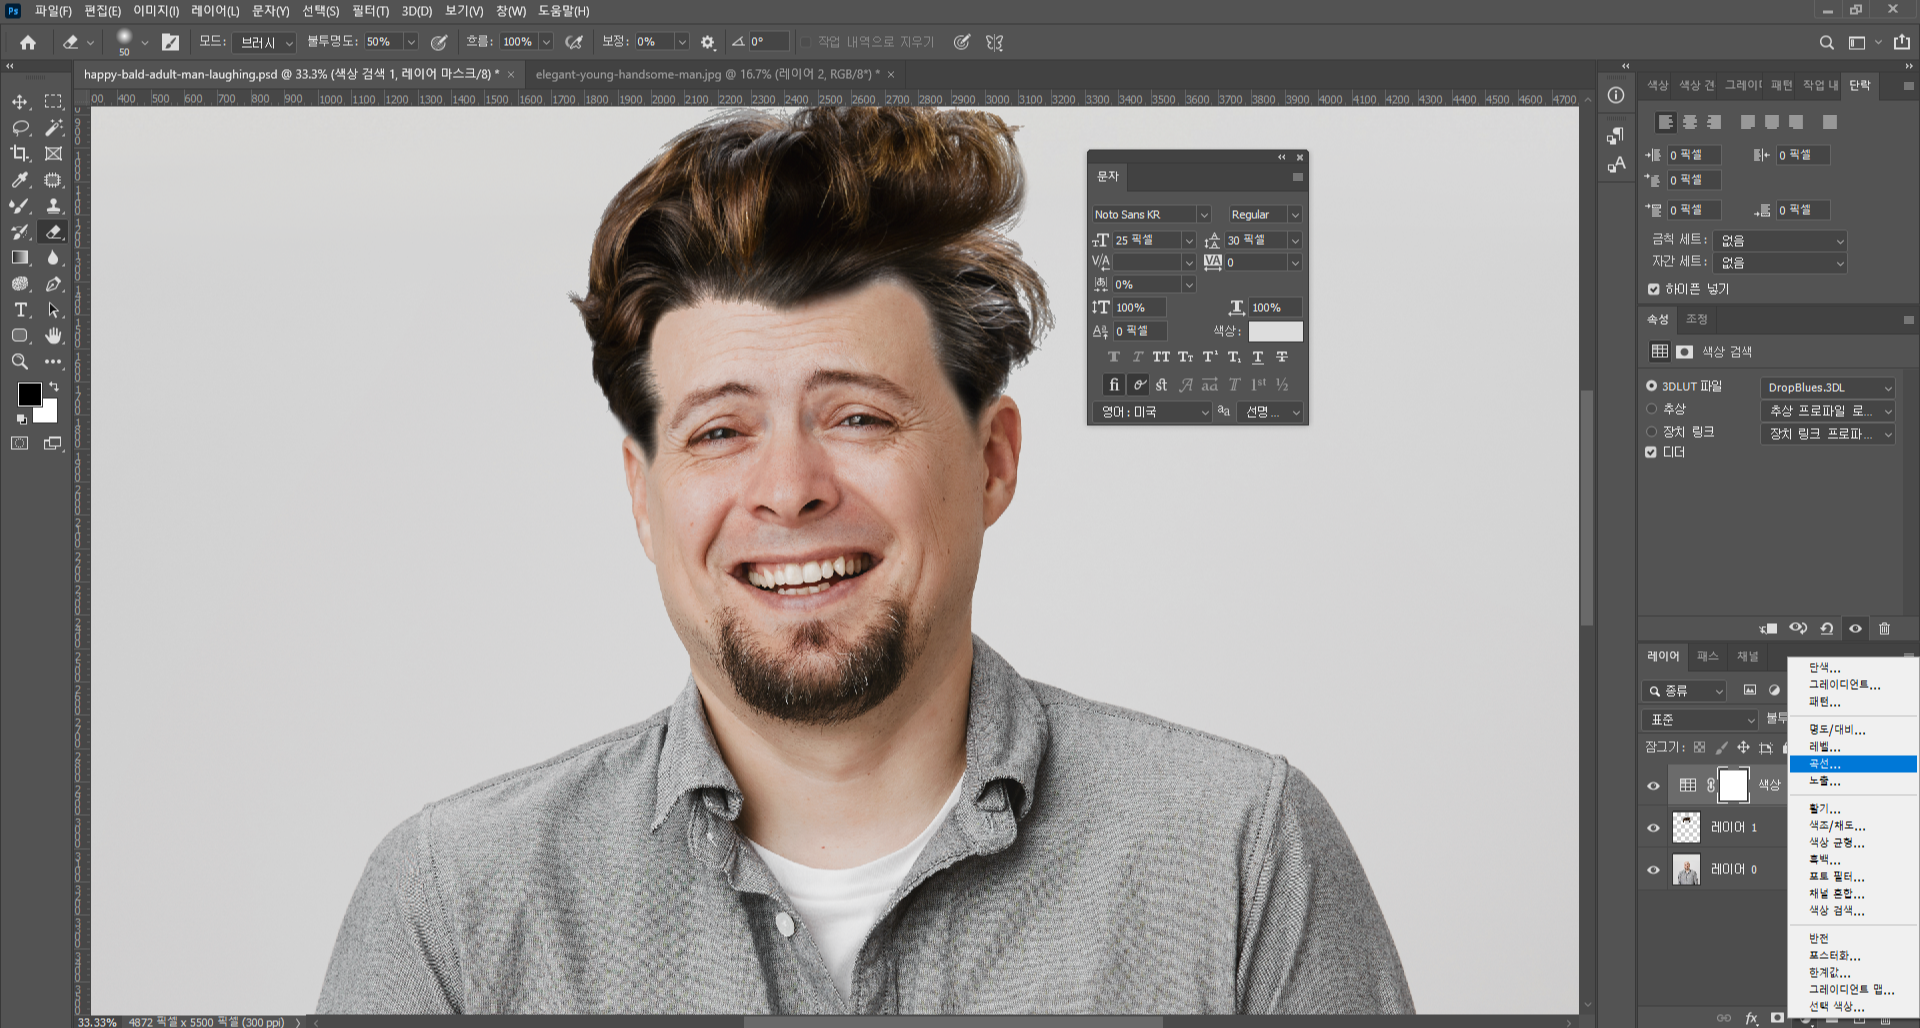Toggle visibility of 레이어 0
Screen dimensions: 1920x1028
pyautogui.click(x=1653, y=869)
